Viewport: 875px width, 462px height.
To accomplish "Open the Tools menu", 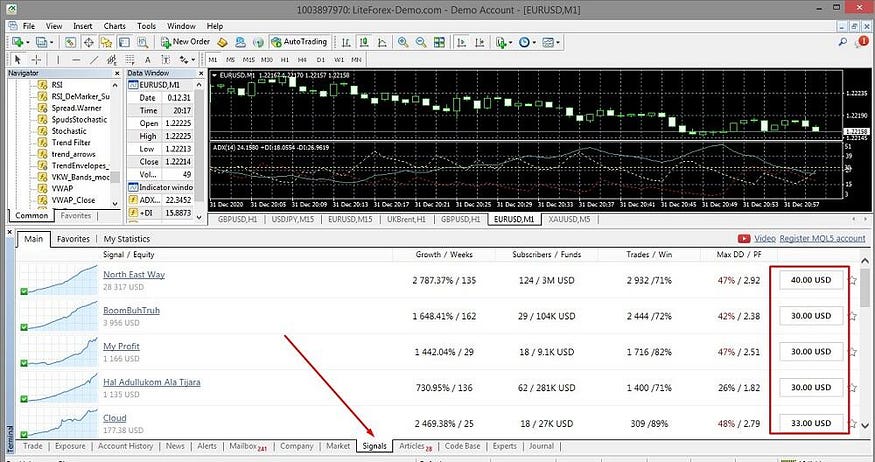I will coord(147,26).
